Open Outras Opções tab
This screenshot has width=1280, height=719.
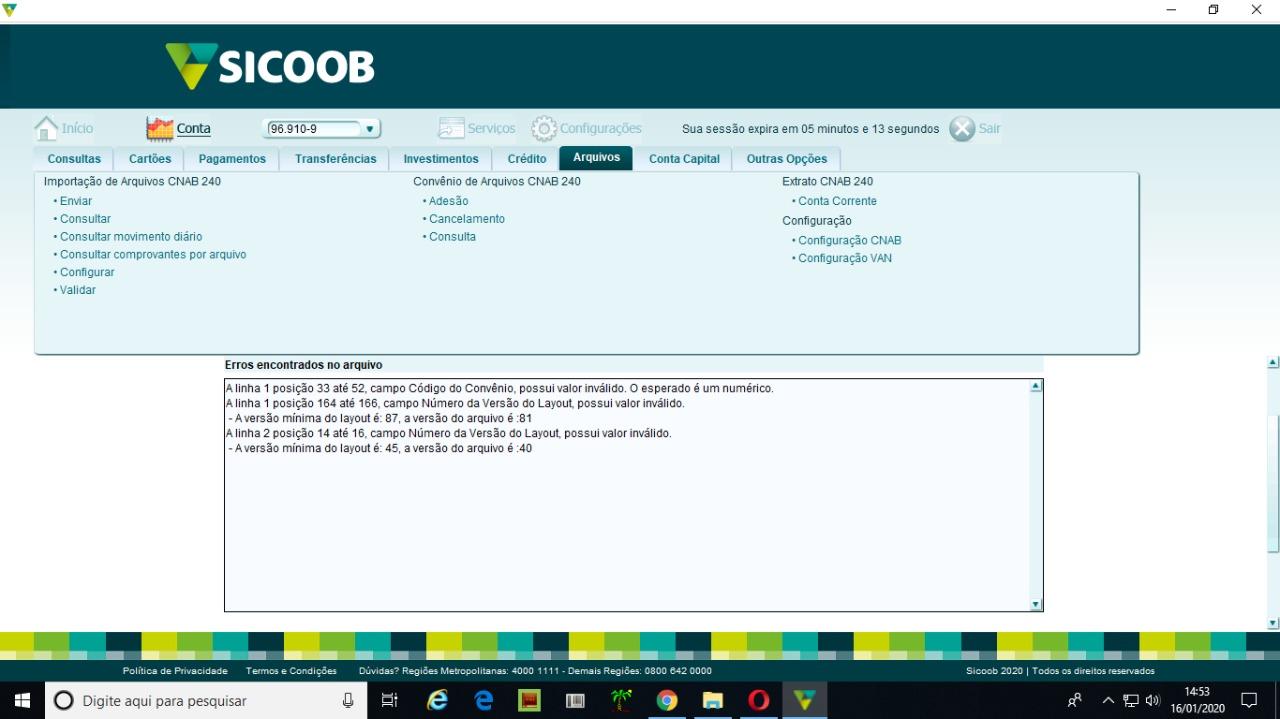point(787,159)
